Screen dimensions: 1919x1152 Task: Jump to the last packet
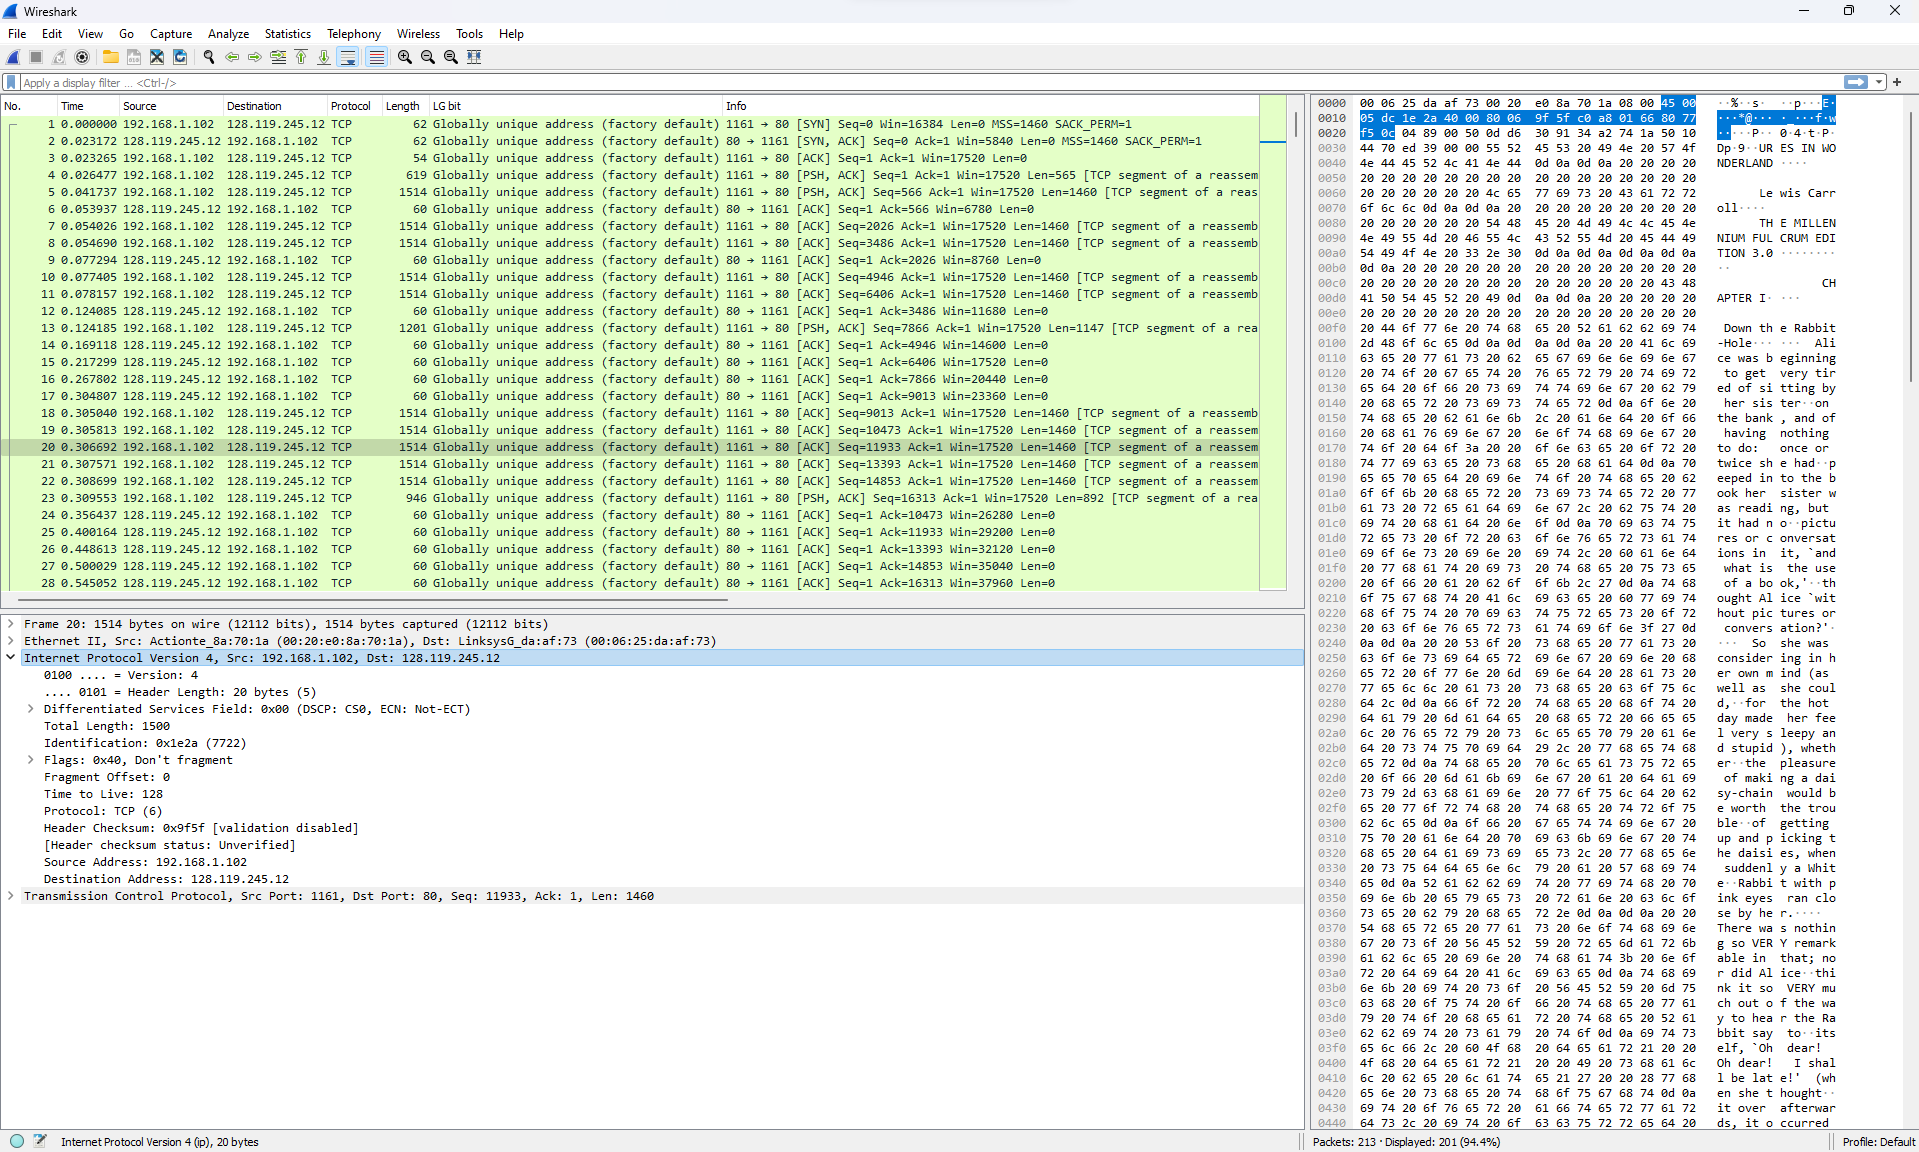coord(324,57)
